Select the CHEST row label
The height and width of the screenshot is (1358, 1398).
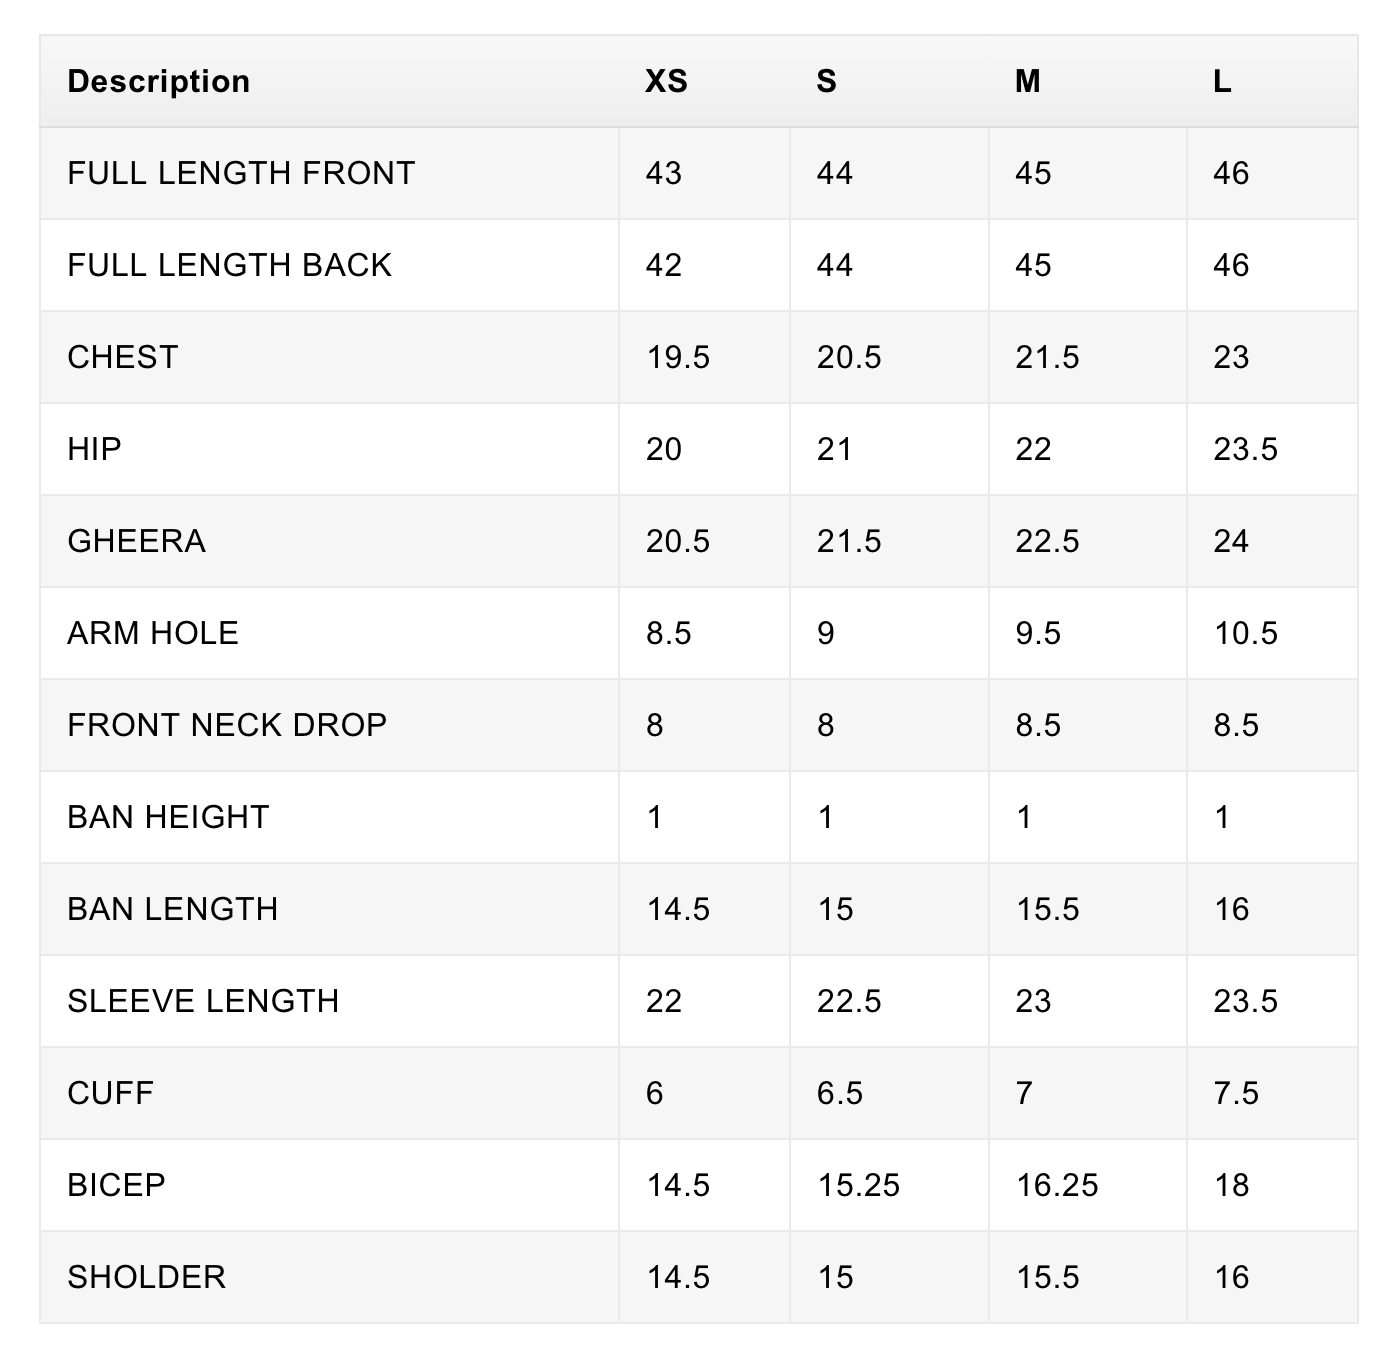[122, 357]
